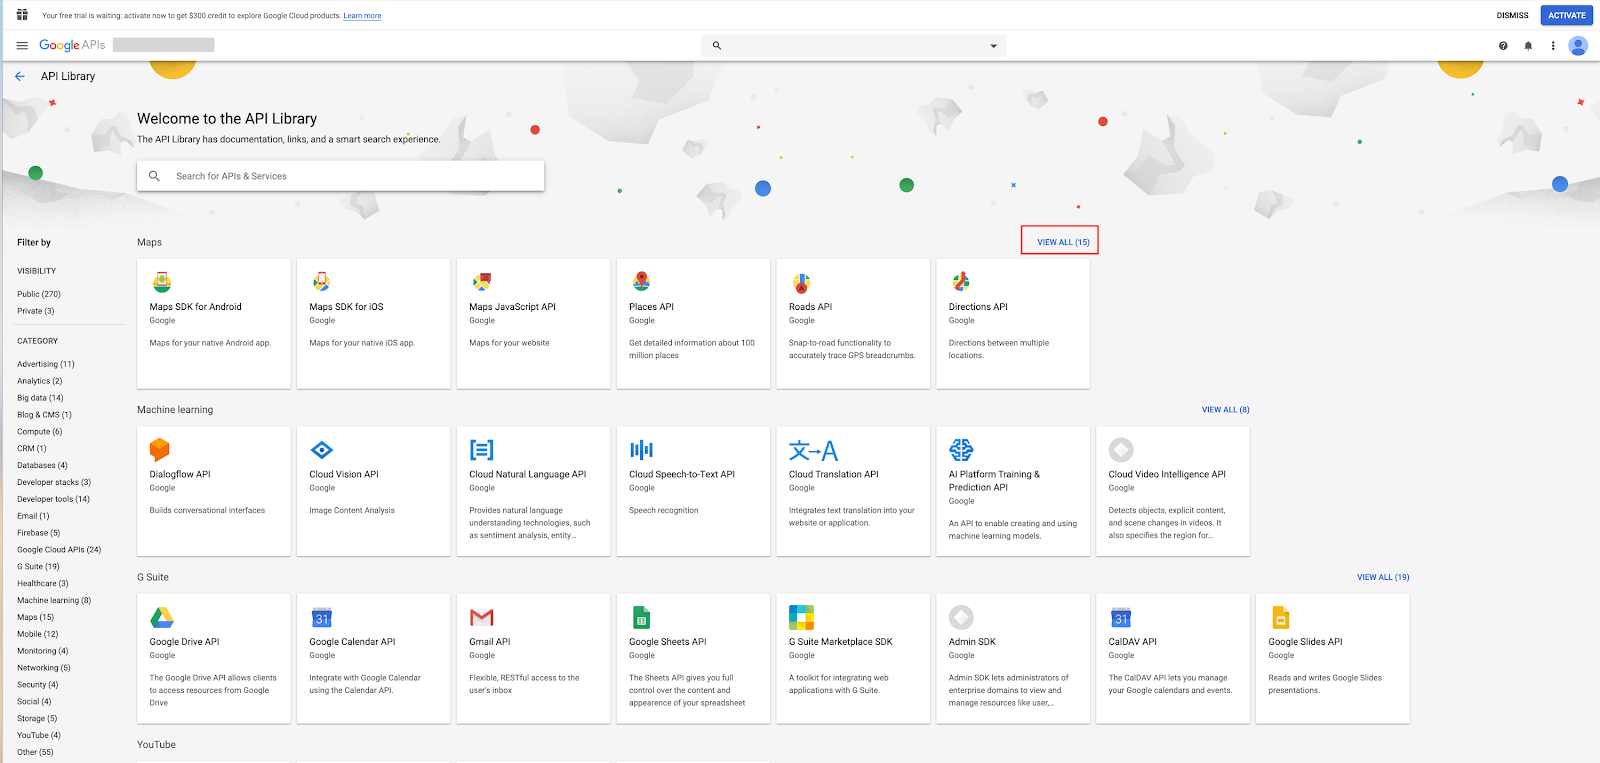This screenshot has width=1600, height=763.
Task: Dismiss the free trial banner
Action: click(1512, 15)
